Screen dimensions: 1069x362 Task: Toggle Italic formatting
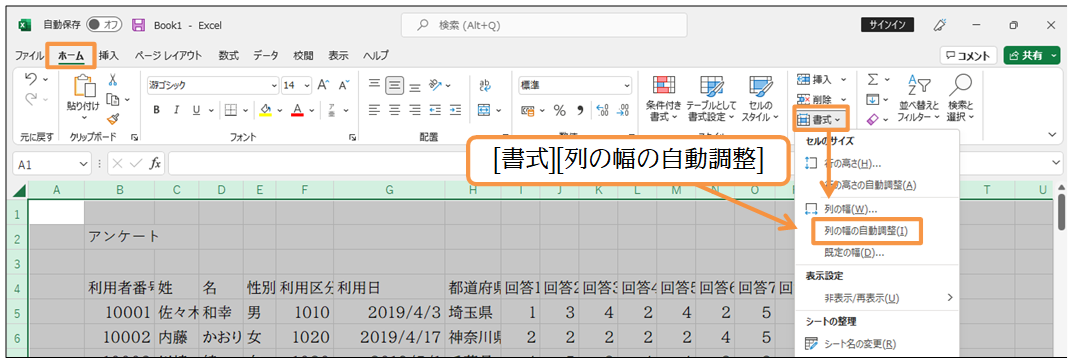click(176, 110)
